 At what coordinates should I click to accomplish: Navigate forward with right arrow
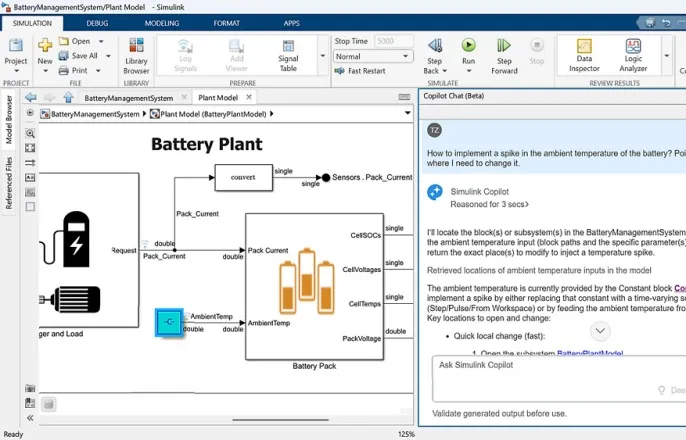click(x=49, y=97)
